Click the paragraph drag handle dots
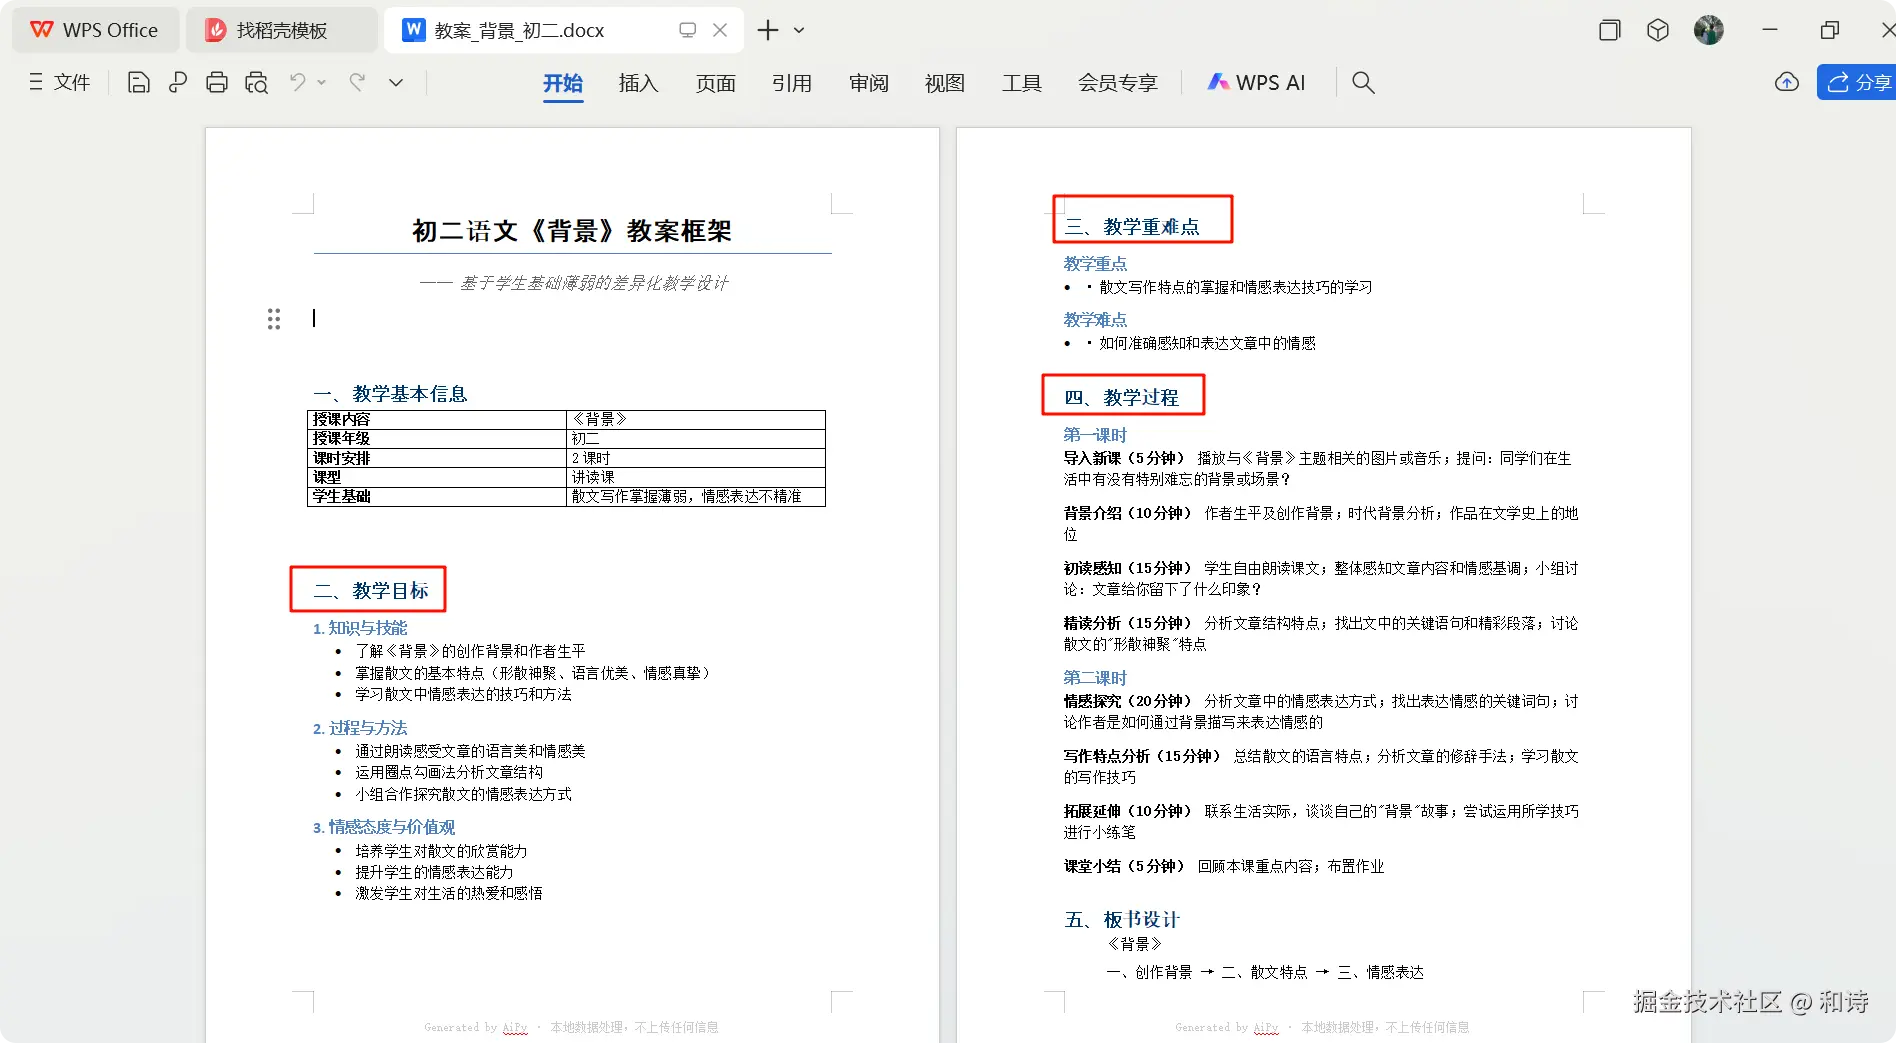1896x1043 pixels. [x=273, y=319]
